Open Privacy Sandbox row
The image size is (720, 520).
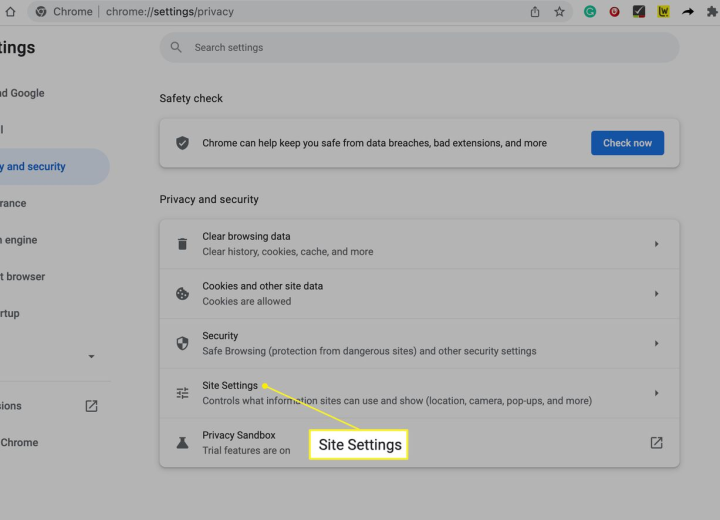point(419,442)
